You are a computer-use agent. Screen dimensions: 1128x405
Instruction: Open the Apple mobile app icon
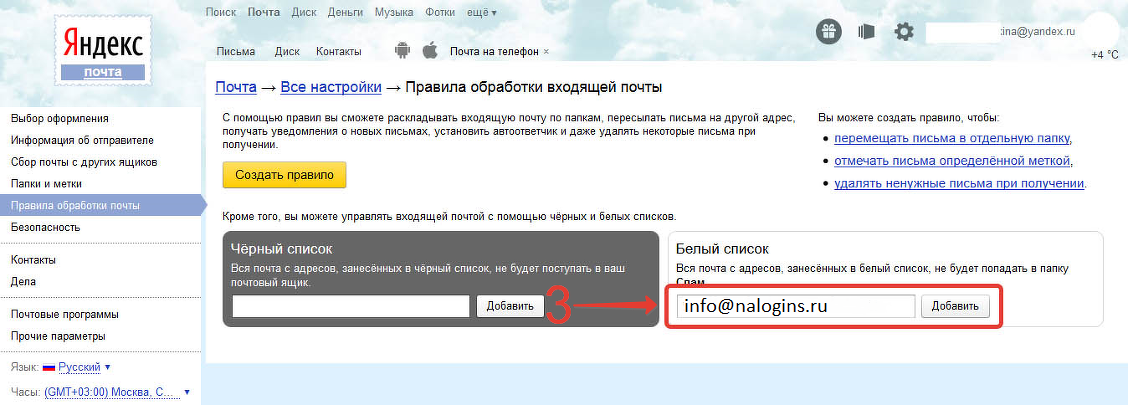(430, 51)
